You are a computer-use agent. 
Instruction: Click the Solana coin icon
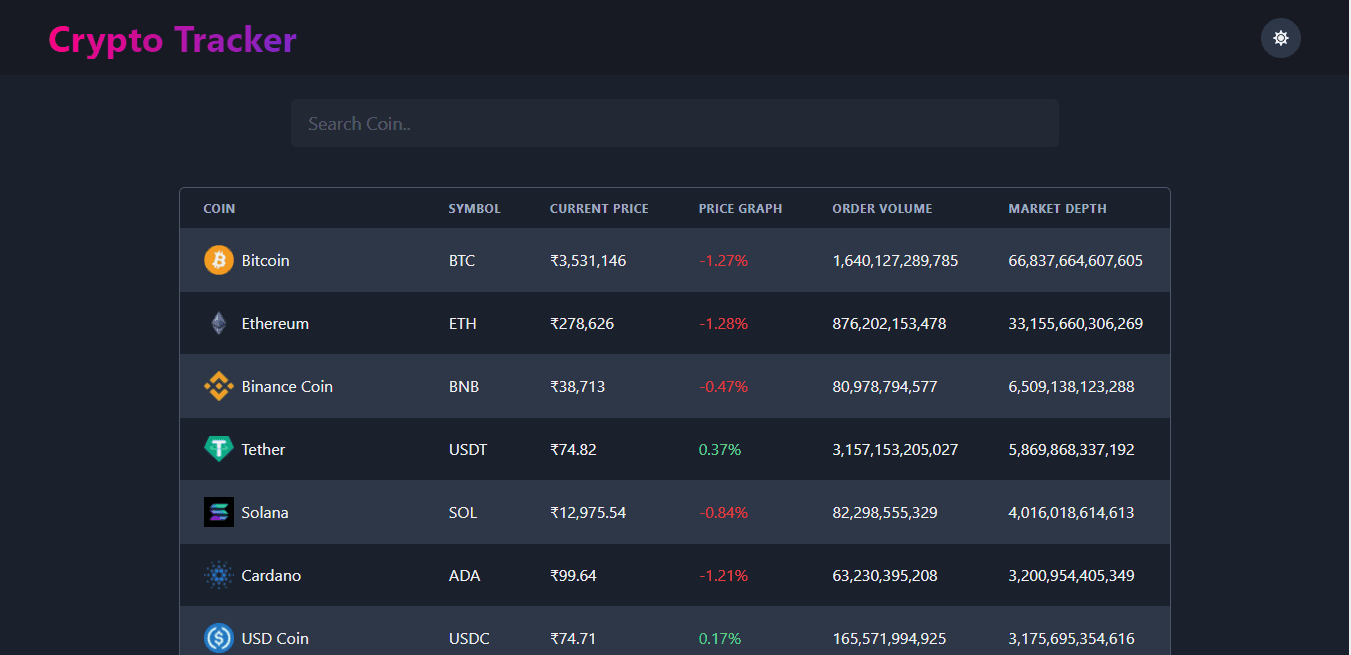tap(219, 512)
